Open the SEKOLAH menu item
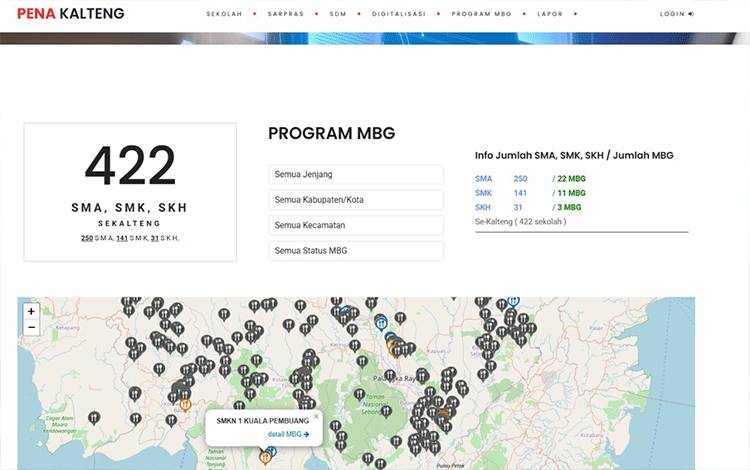750x470 pixels. point(224,14)
